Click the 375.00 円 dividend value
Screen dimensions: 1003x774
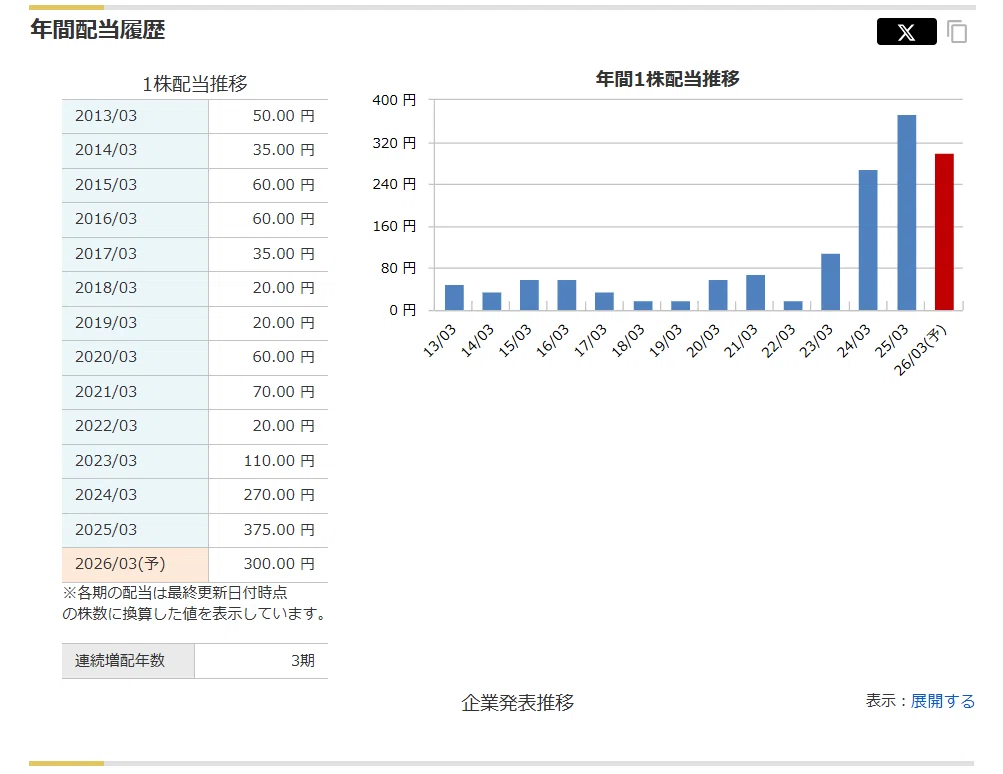pos(279,530)
